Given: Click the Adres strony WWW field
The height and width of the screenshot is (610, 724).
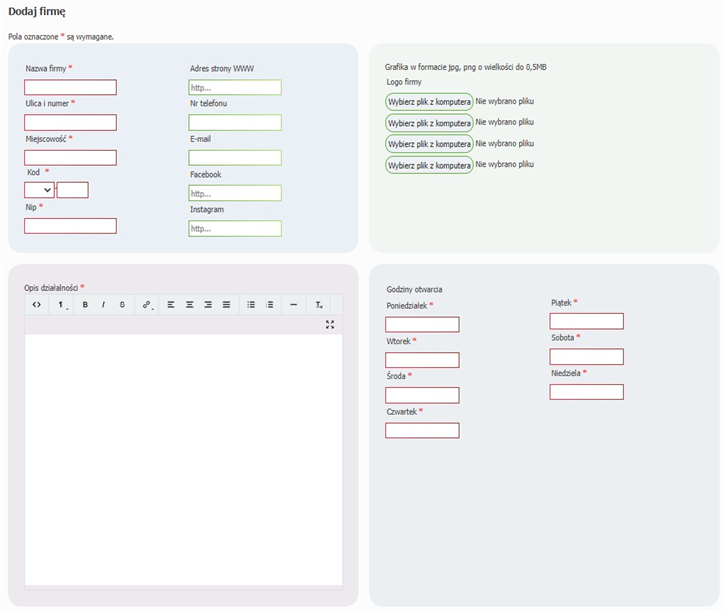Looking at the screenshot, I should [235, 87].
